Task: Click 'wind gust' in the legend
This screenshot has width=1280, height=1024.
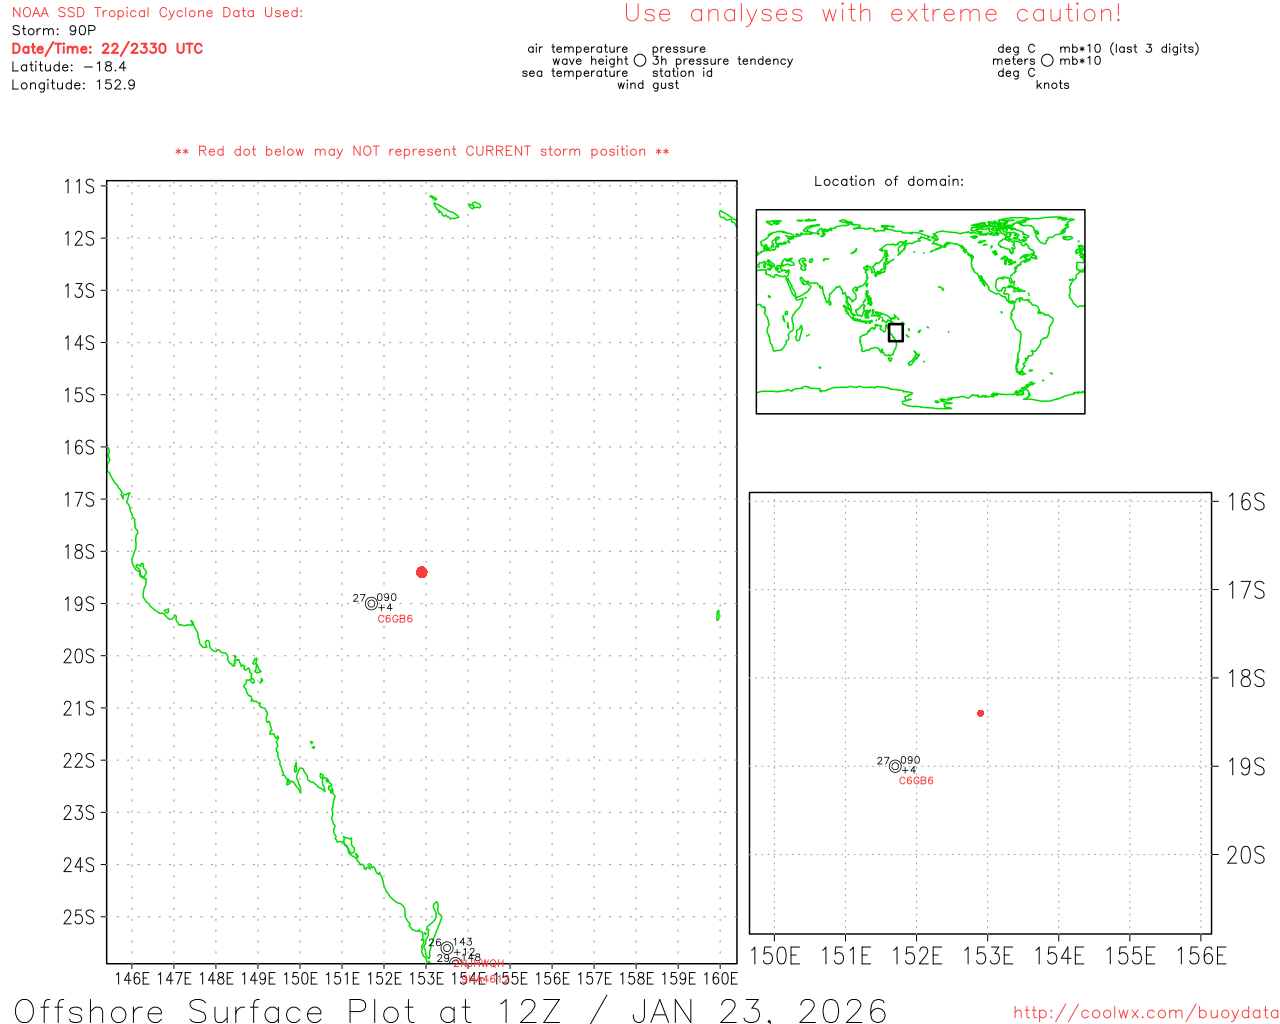Action: point(648,85)
